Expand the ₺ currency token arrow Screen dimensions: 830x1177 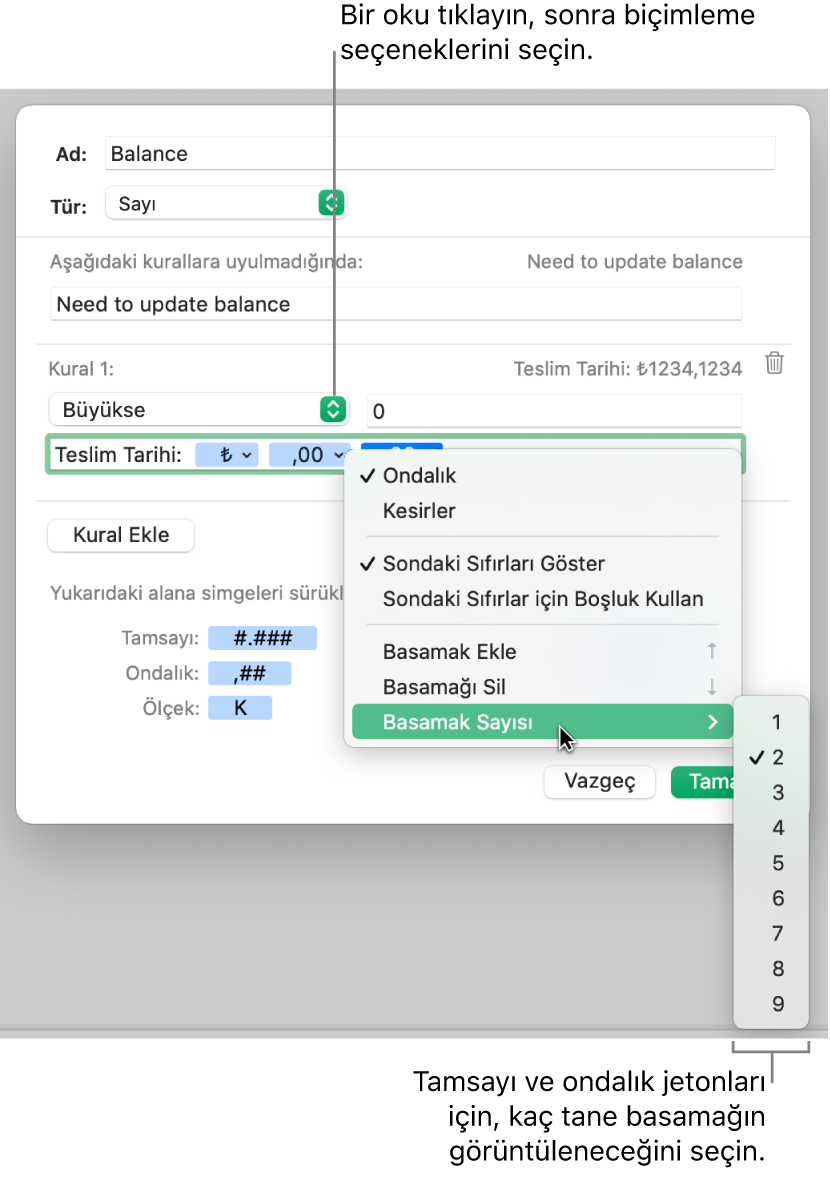coord(246,455)
